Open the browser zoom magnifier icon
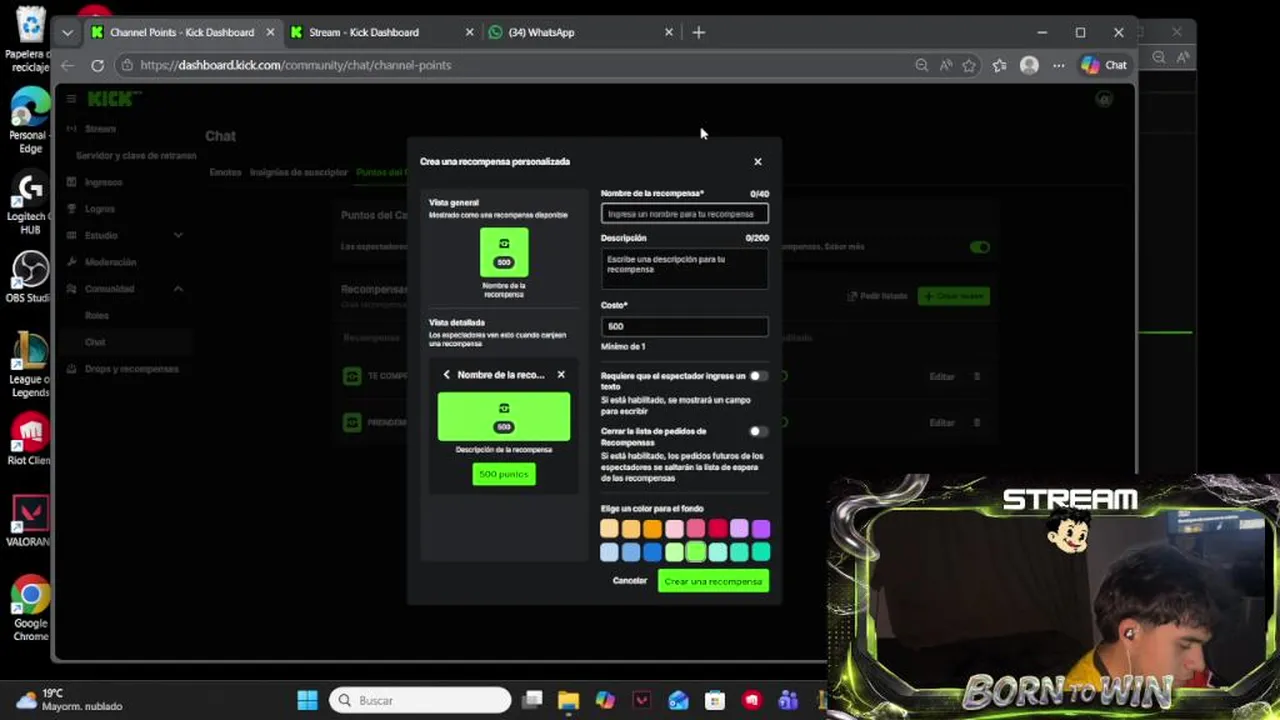This screenshot has width=1280, height=720. pos(921,65)
